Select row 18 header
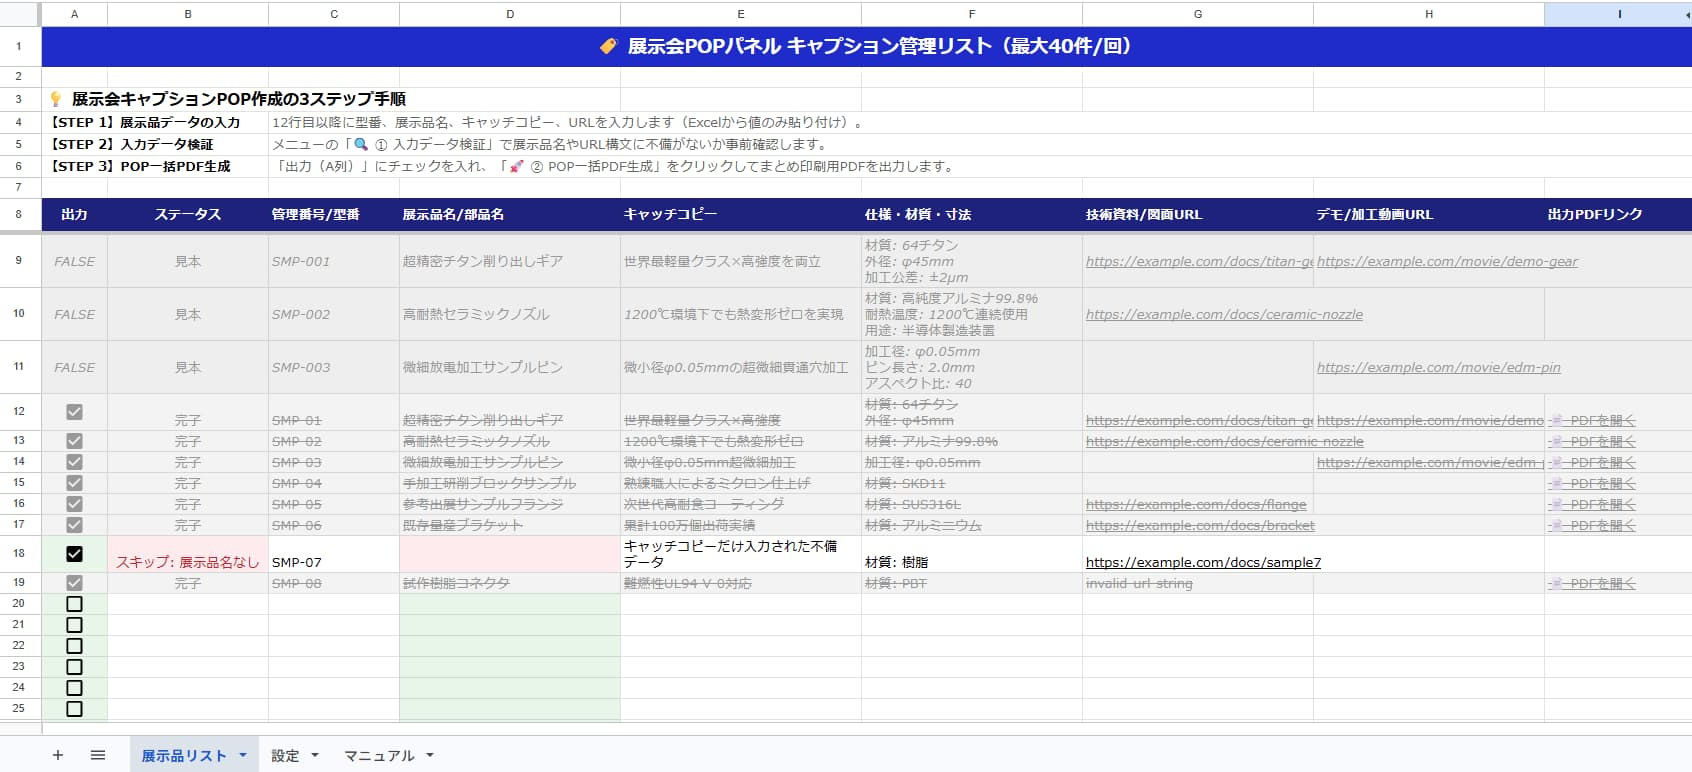The height and width of the screenshot is (772, 1692). (19, 553)
